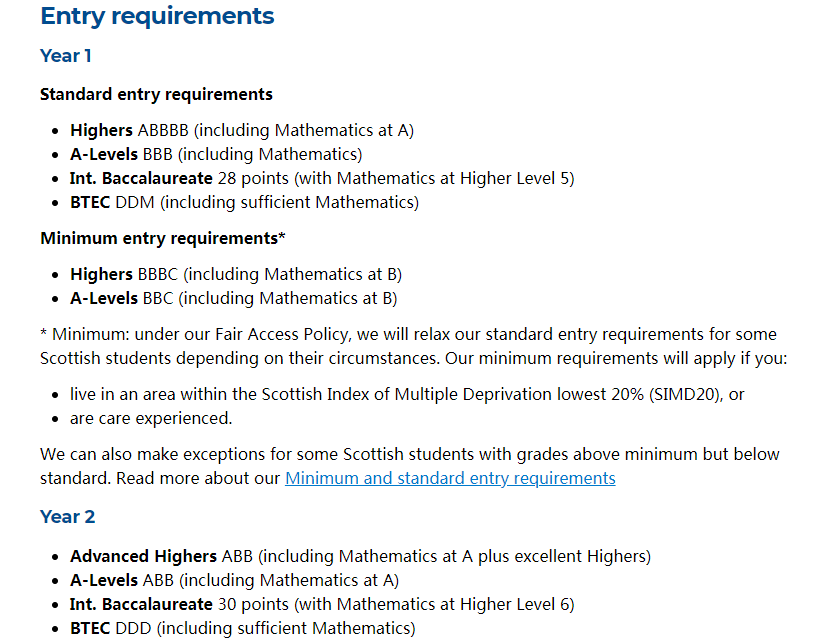
Task: Click the Highers ABBBB list item
Action: 241,130
